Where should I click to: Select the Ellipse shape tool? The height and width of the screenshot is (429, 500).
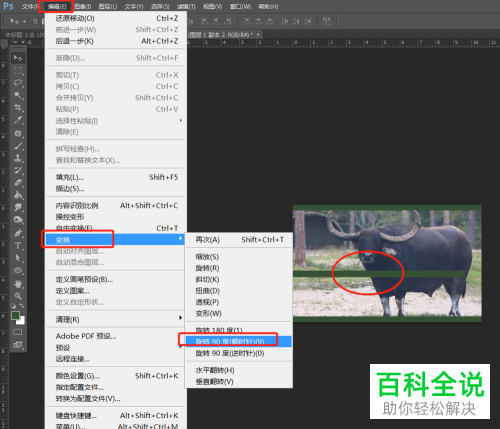(18, 270)
